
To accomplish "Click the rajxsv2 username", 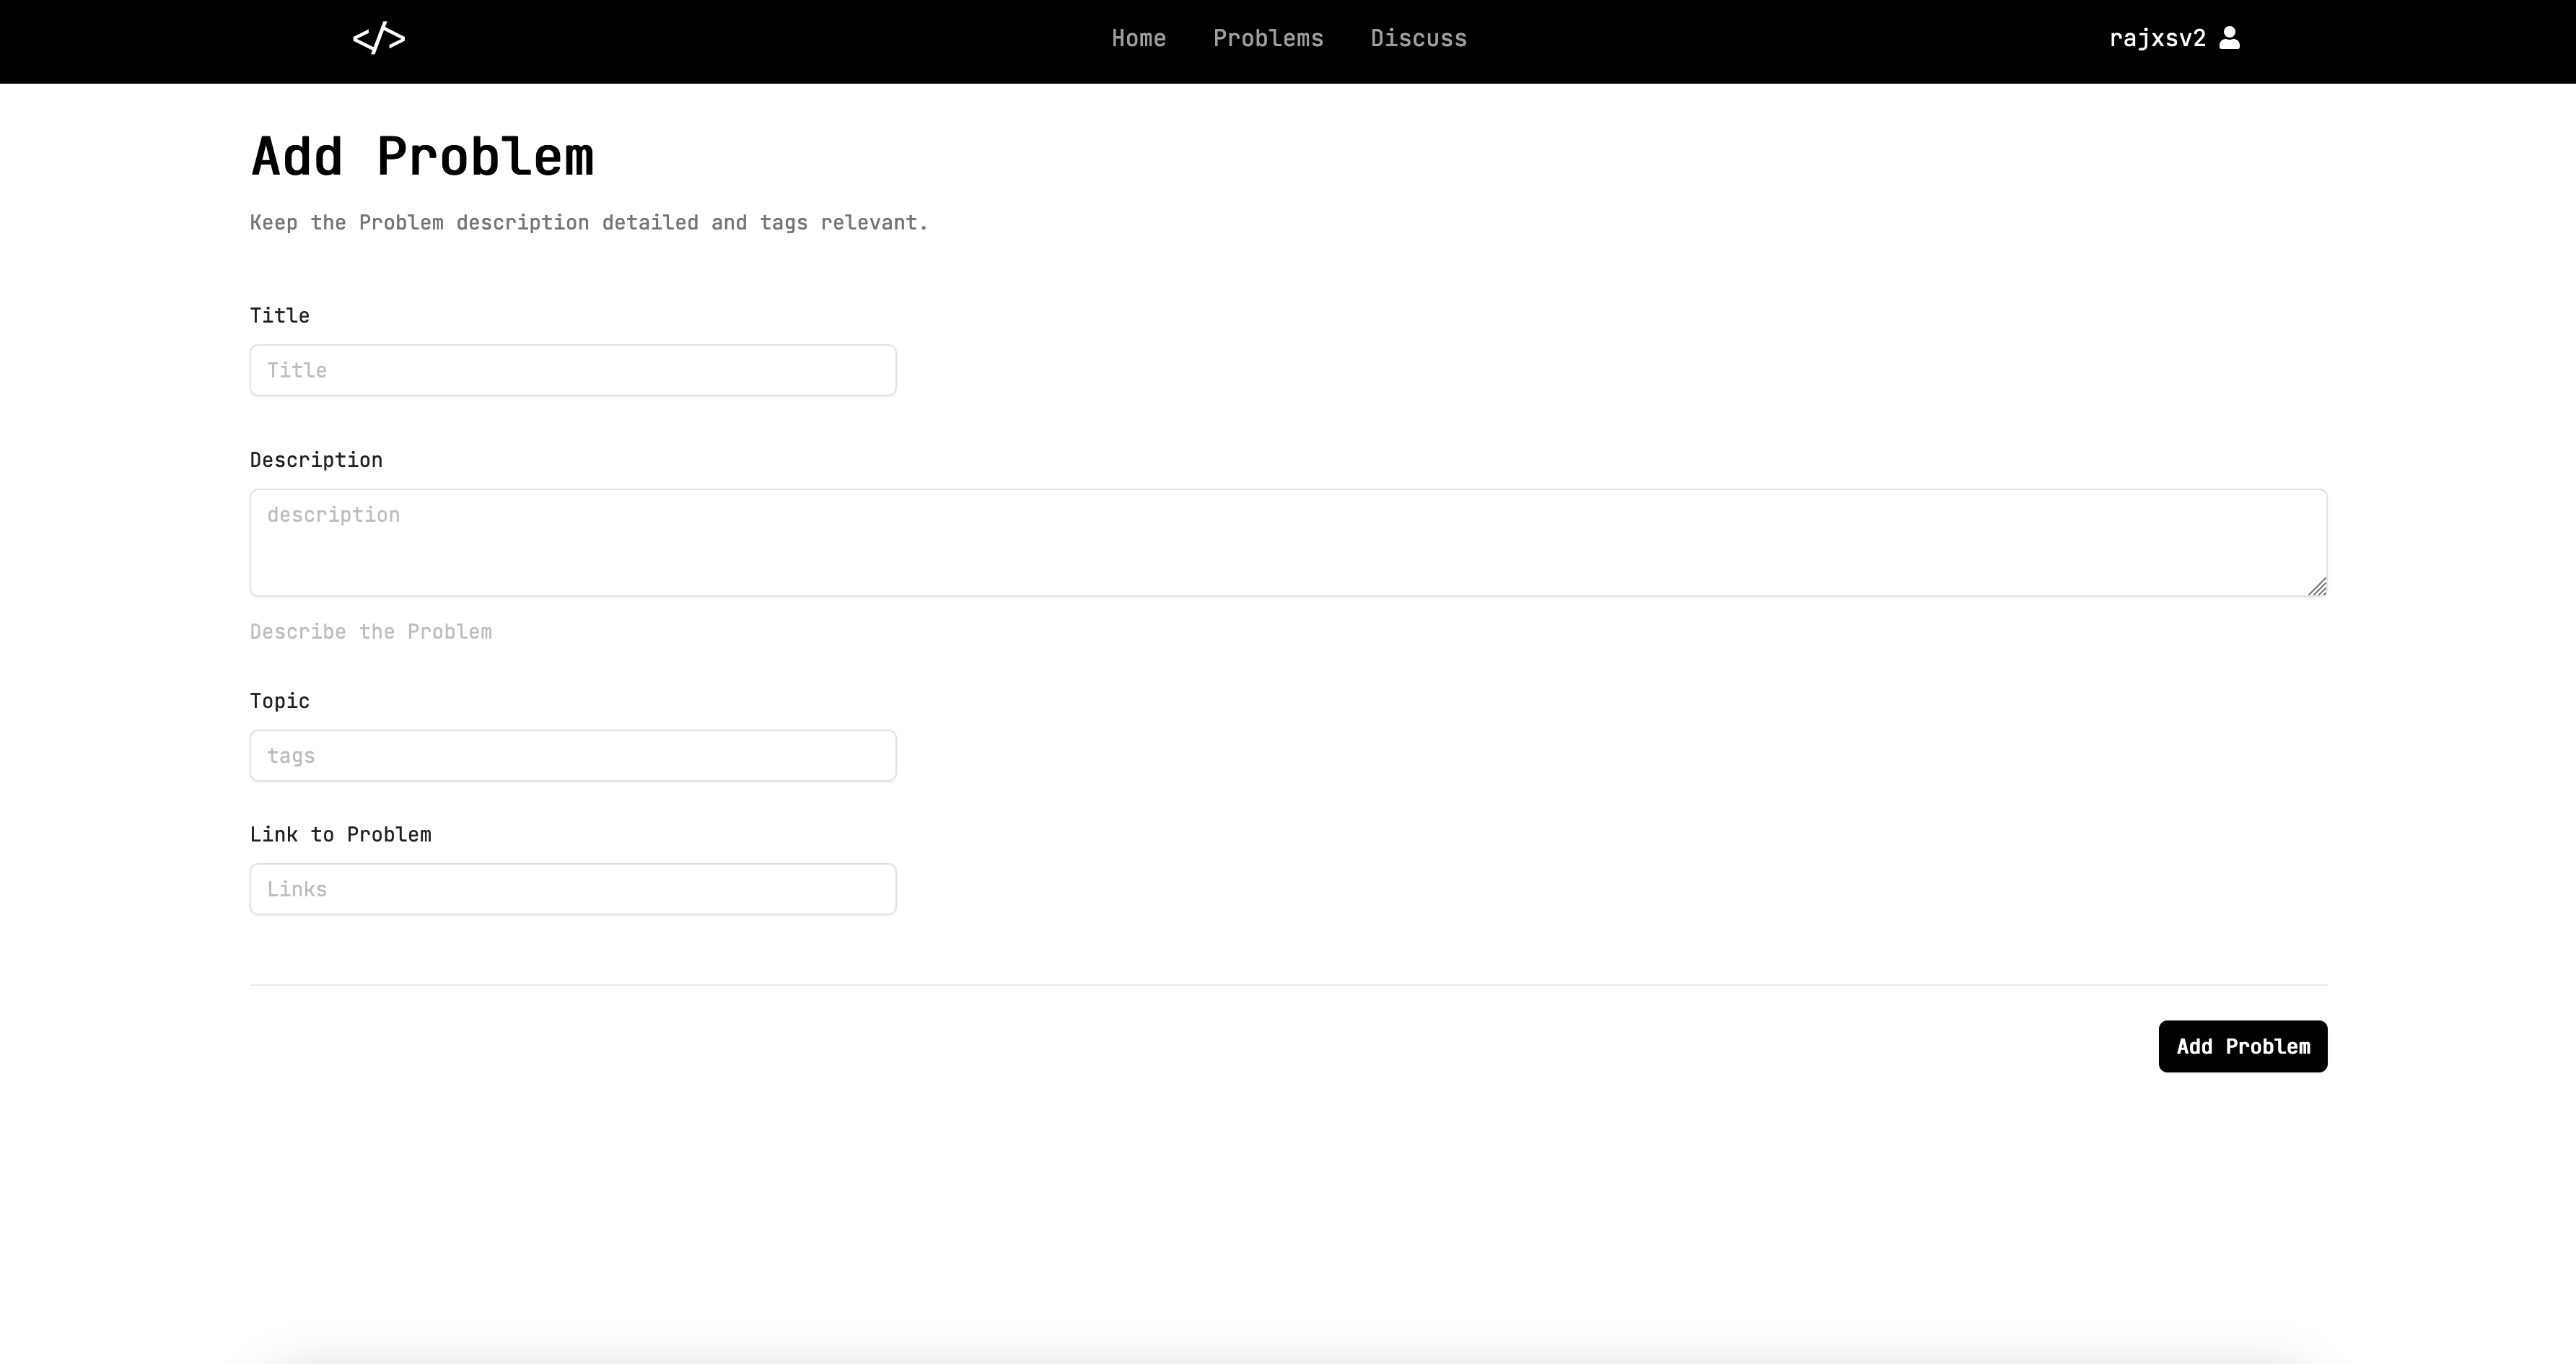I will (x=2157, y=38).
